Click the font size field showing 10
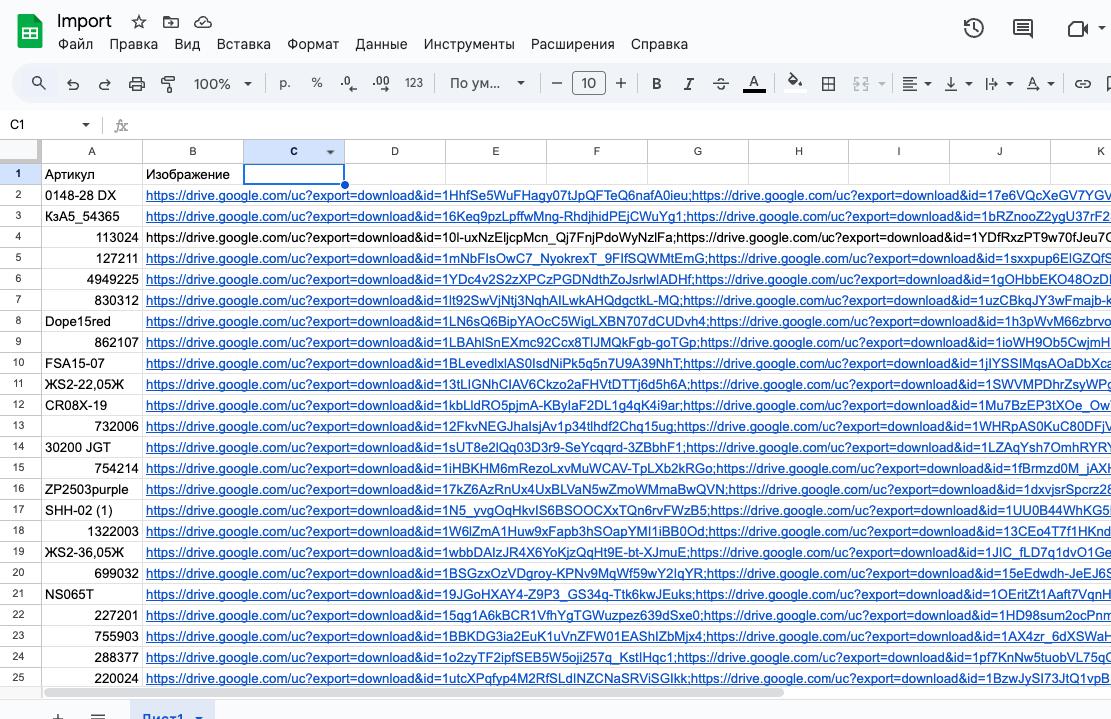 [588, 84]
